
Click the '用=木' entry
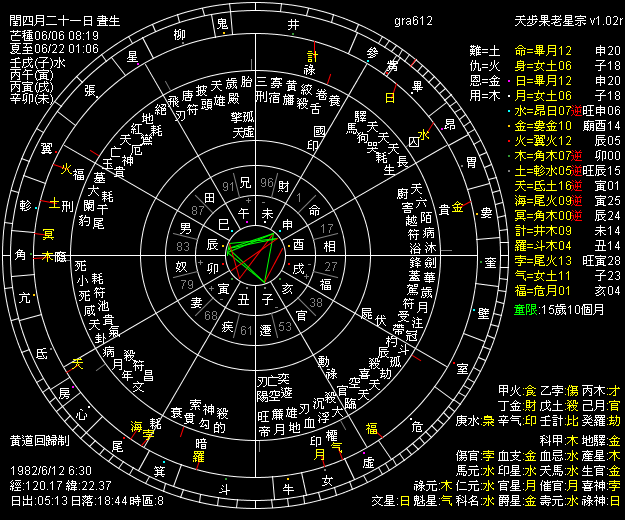tap(485, 96)
